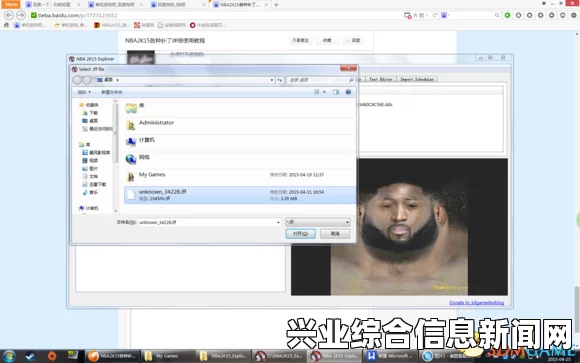Open My Games taskbar window

pyautogui.click(x=167, y=356)
